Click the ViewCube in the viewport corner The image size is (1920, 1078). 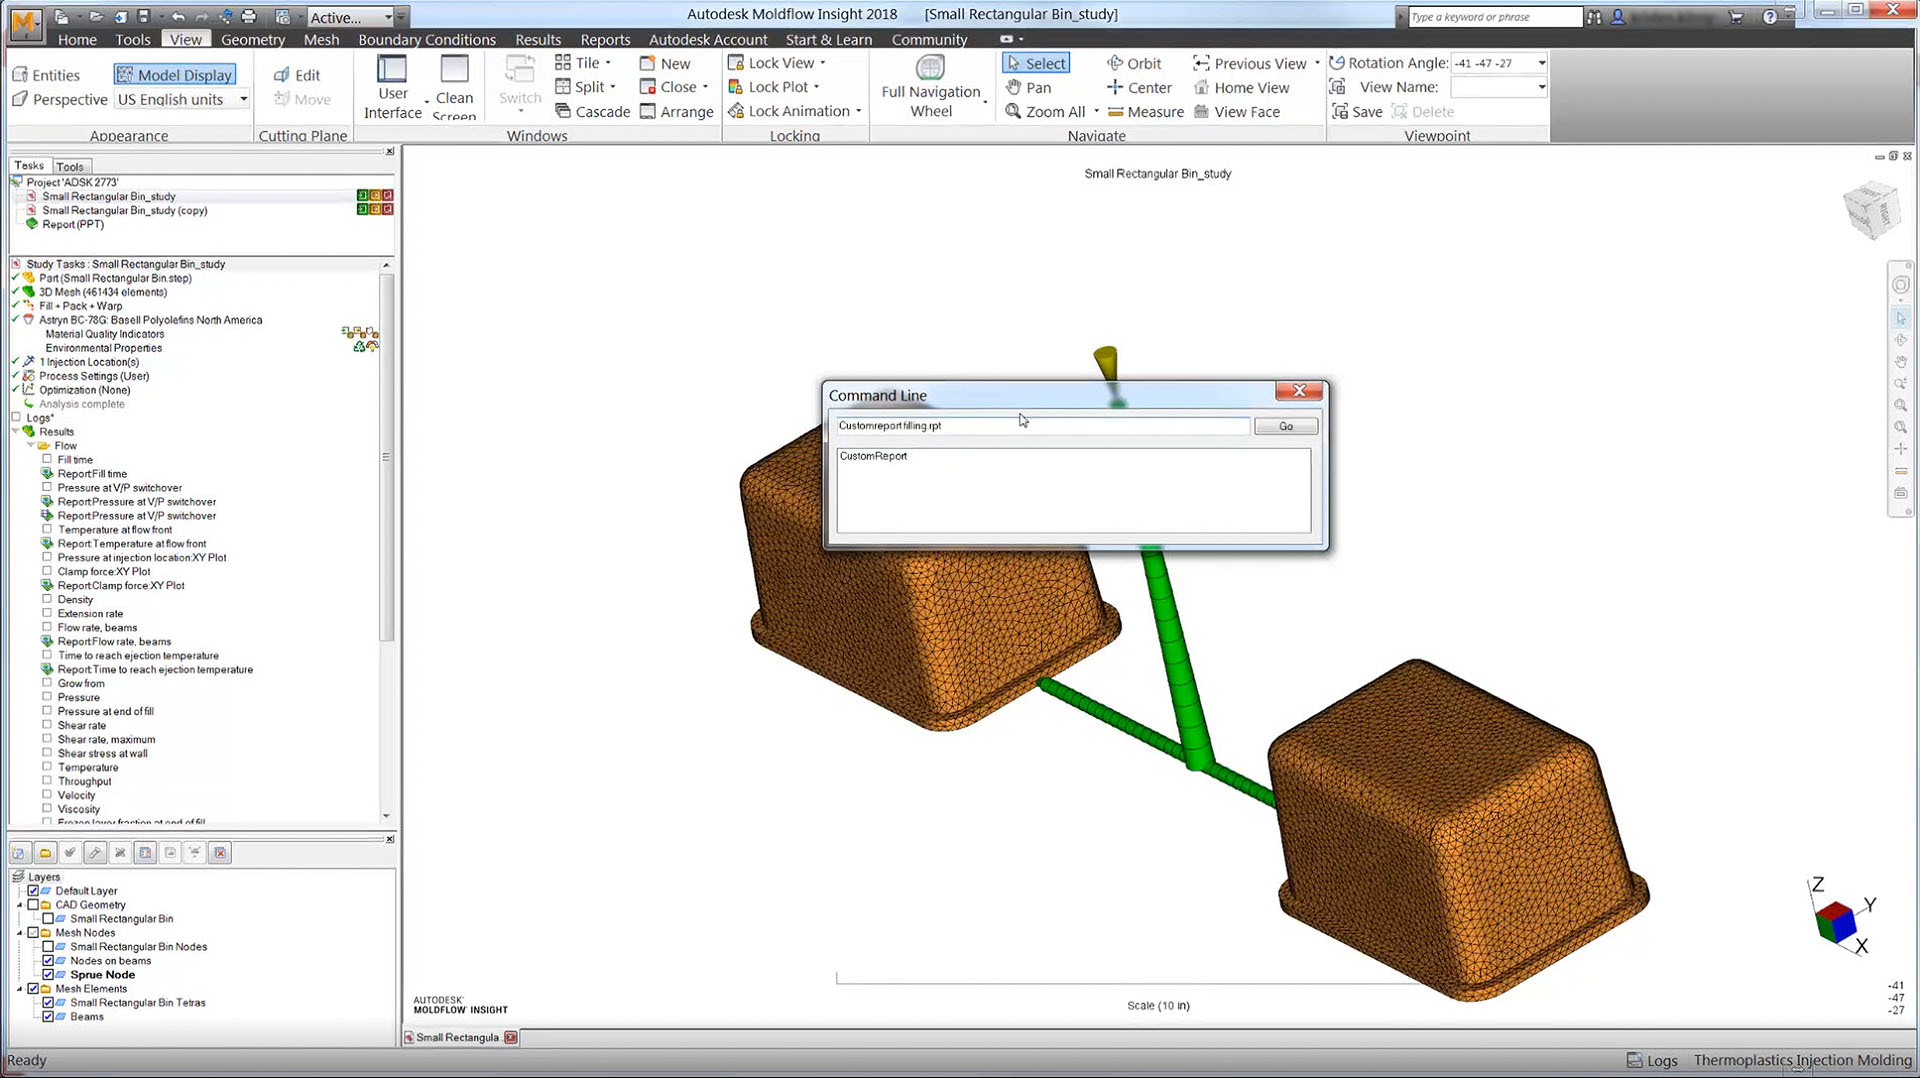[x=1869, y=210]
